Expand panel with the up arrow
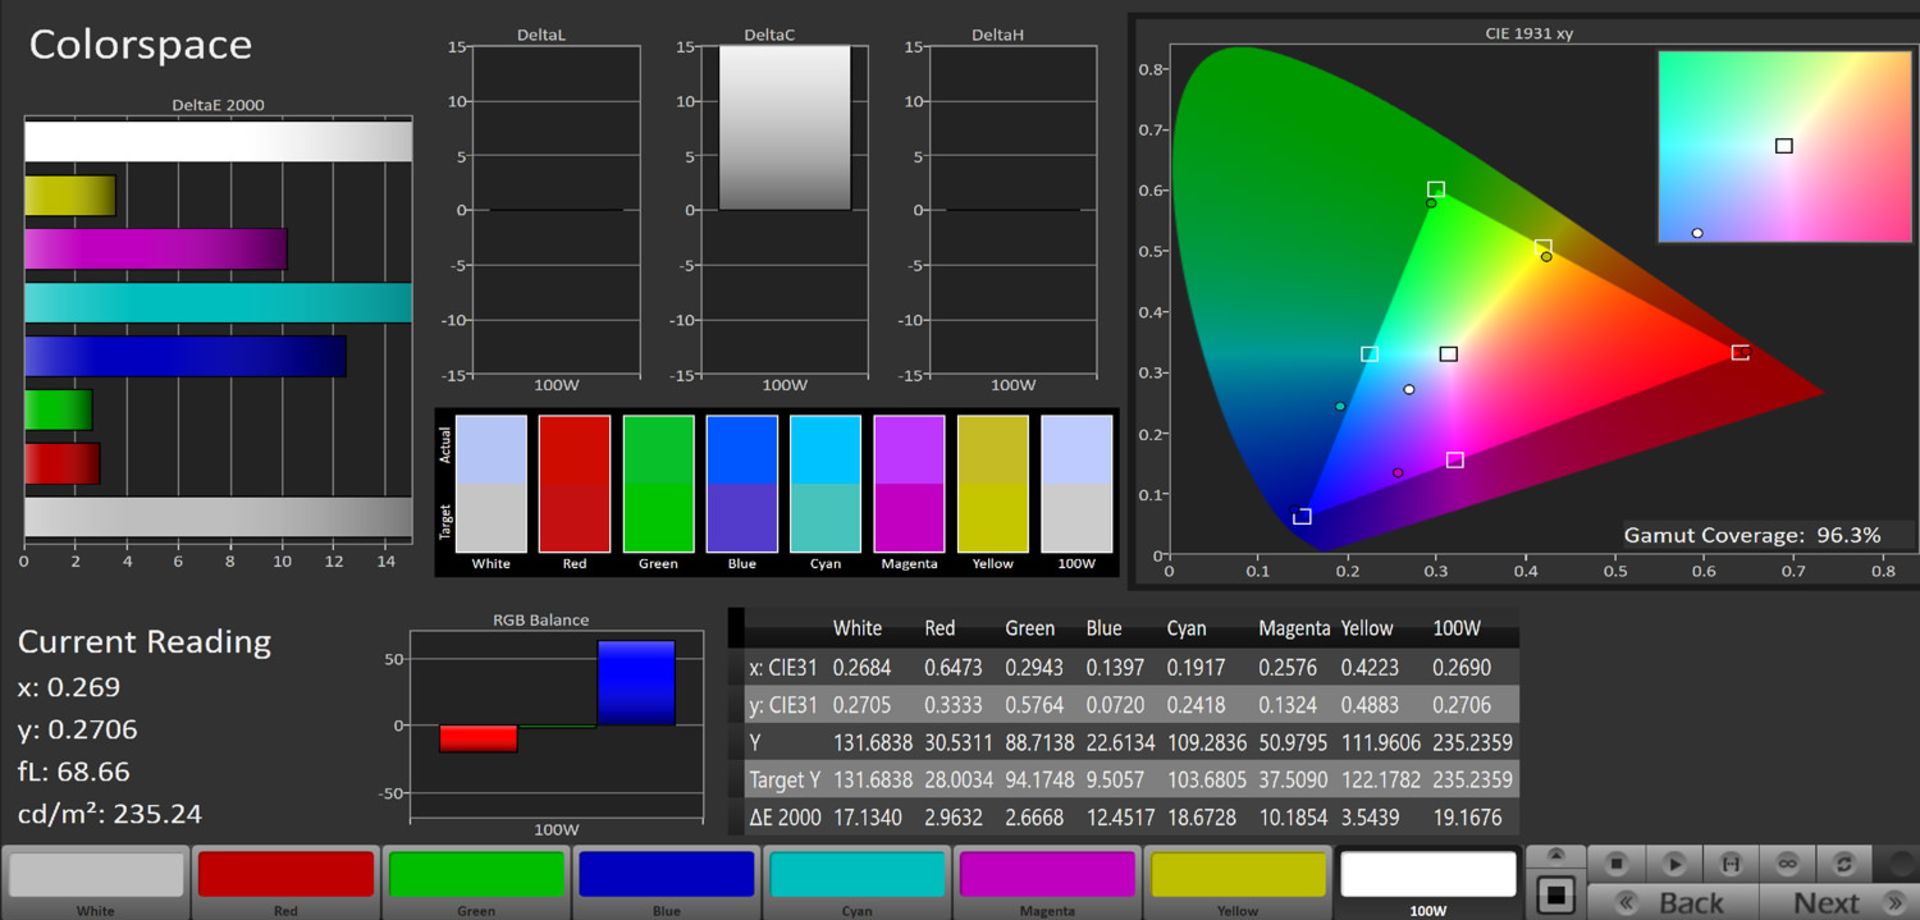Viewport: 1920px width, 920px height. pyautogui.click(x=1556, y=855)
